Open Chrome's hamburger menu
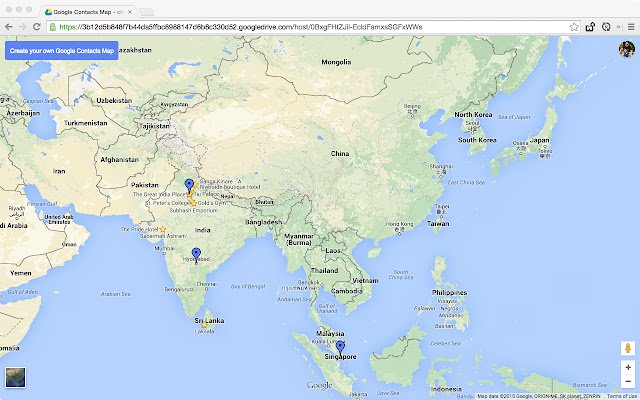The width and height of the screenshot is (640, 400). click(x=631, y=27)
